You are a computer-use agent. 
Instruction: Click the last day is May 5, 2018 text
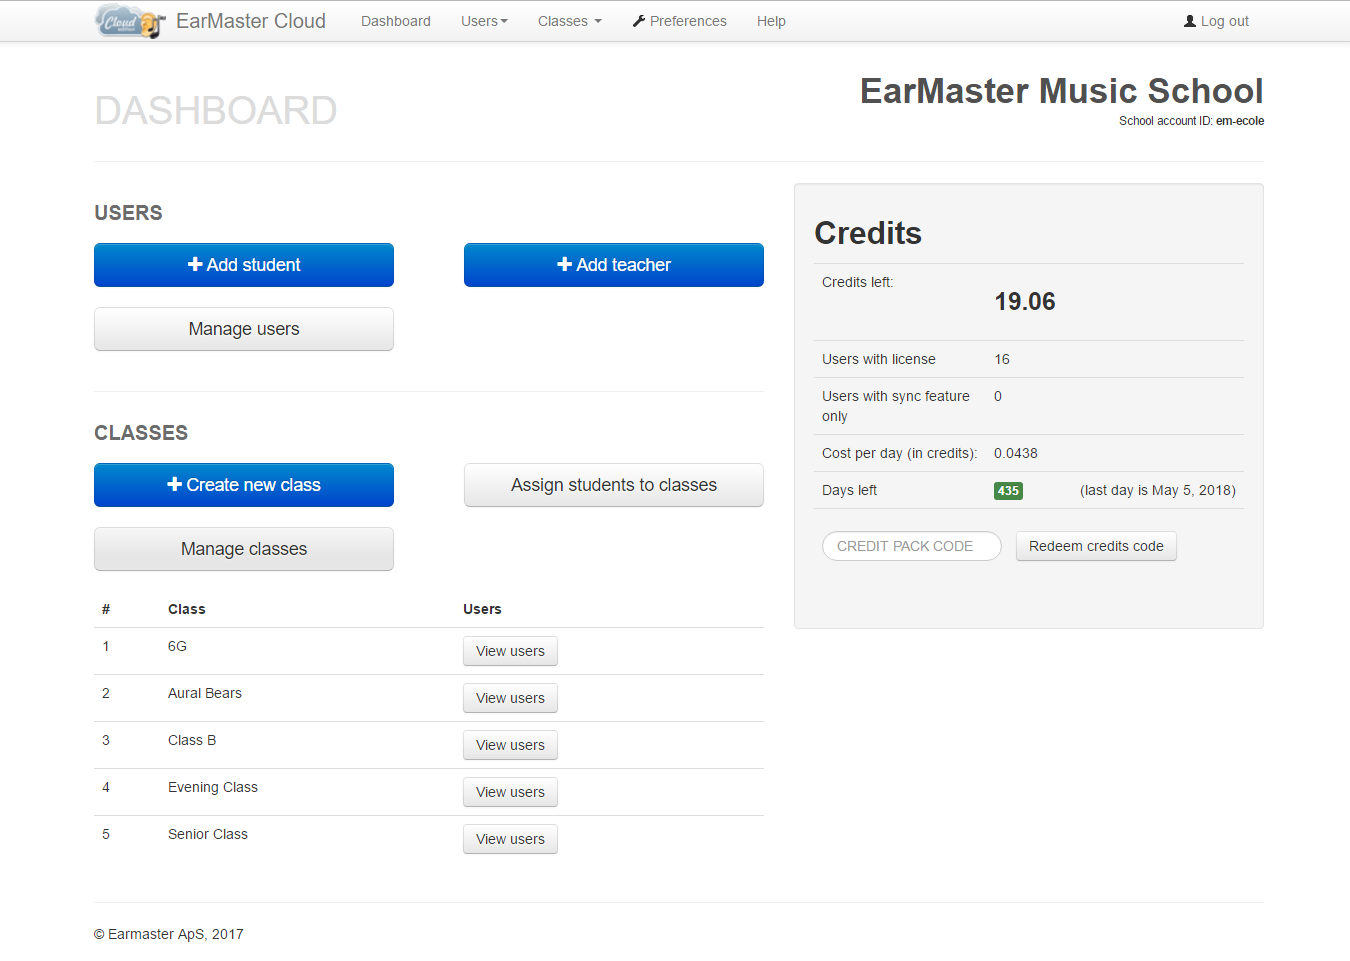point(1158,490)
